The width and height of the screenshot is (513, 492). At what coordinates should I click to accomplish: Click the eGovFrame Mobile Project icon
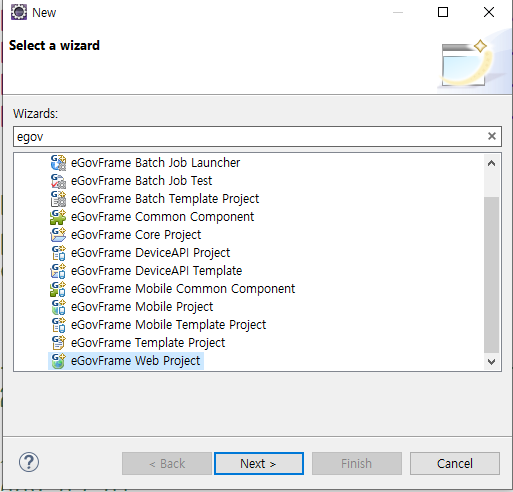click(x=58, y=307)
